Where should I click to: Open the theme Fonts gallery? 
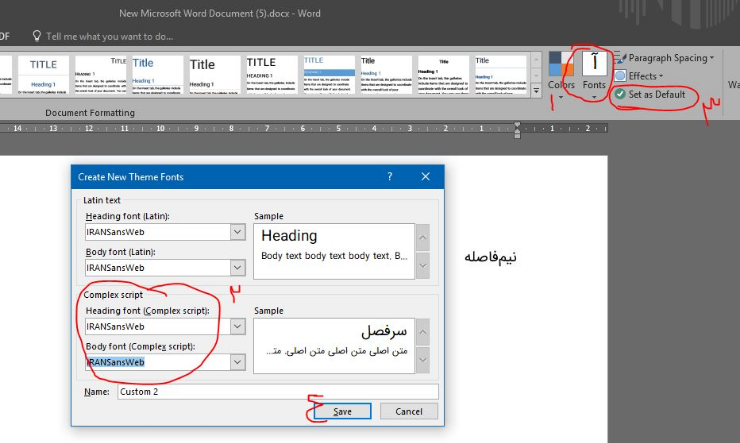point(594,75)
